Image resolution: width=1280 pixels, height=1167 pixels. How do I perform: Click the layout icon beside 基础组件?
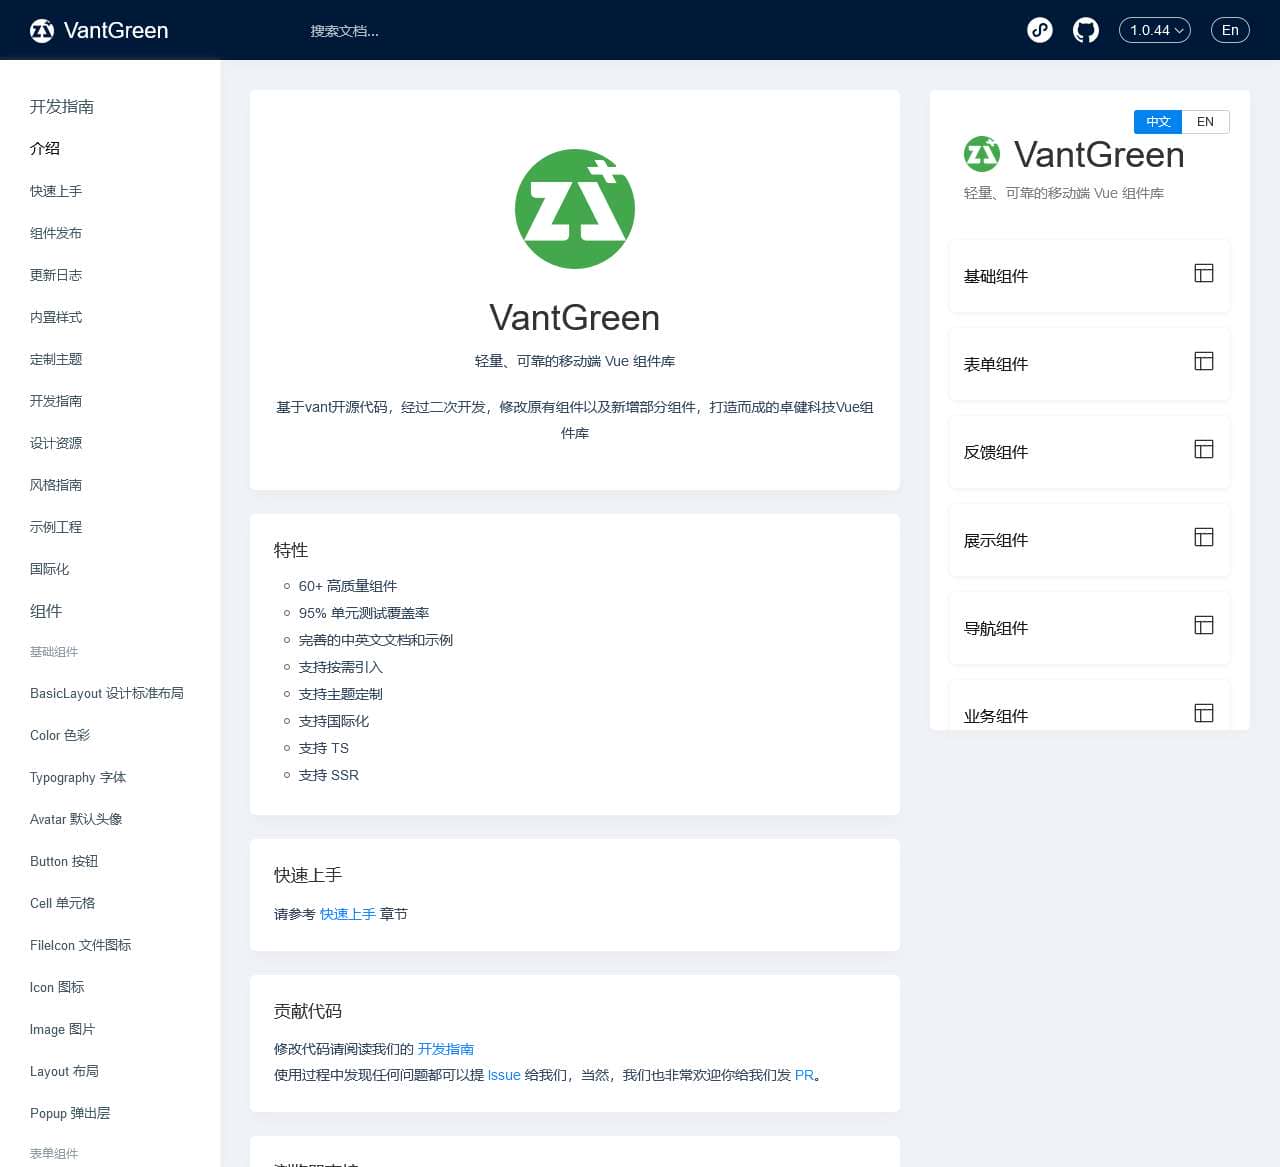tap(1204, 273)
